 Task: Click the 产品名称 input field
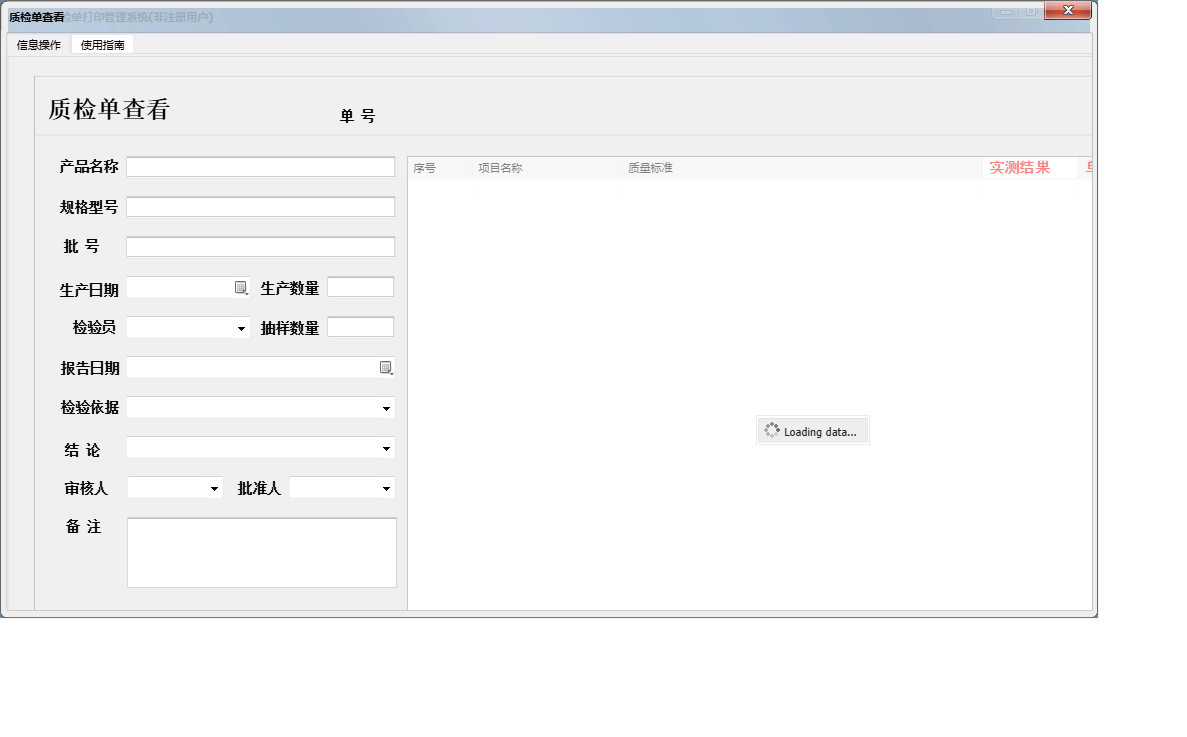pyautogui.click(x=260, y=167)
